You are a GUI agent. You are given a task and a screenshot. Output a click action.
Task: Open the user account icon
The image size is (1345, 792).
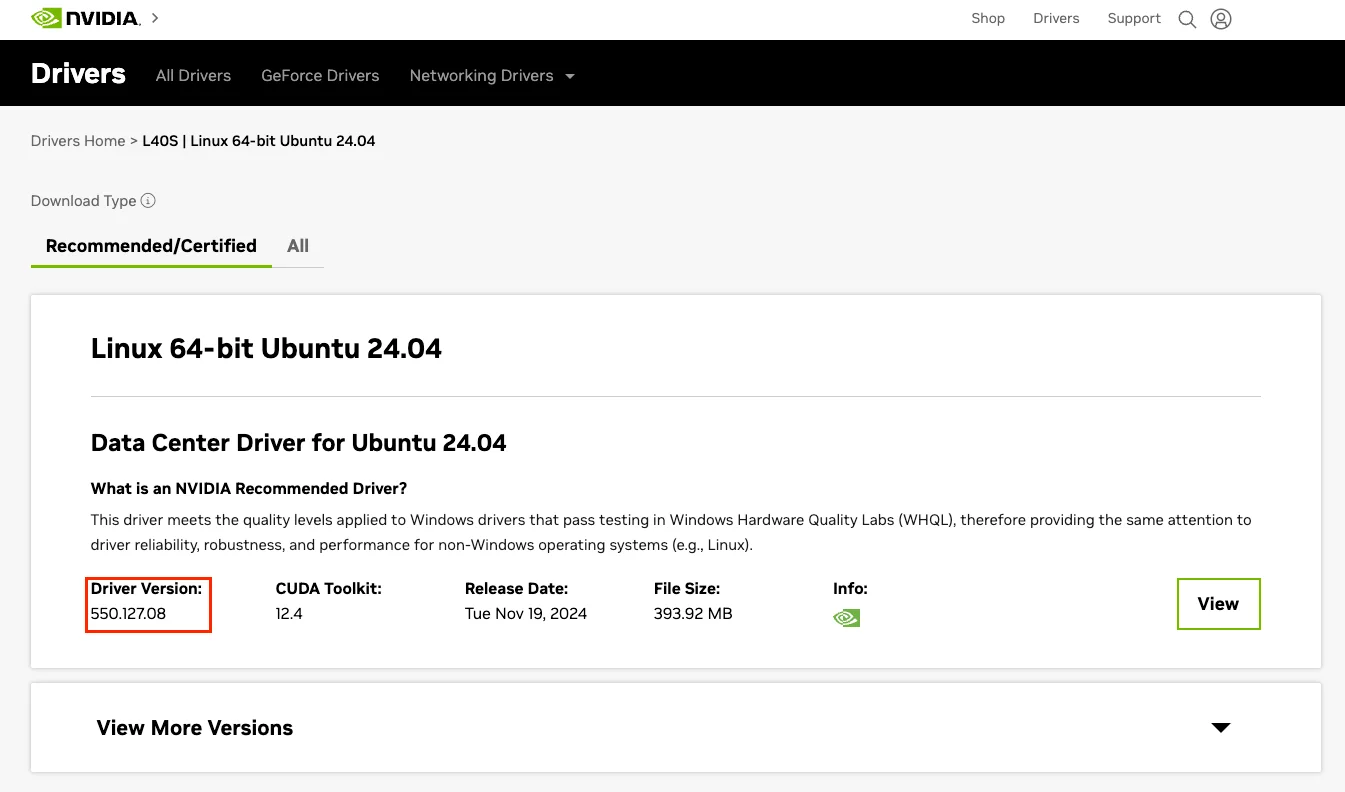(x=1221, y=19)
